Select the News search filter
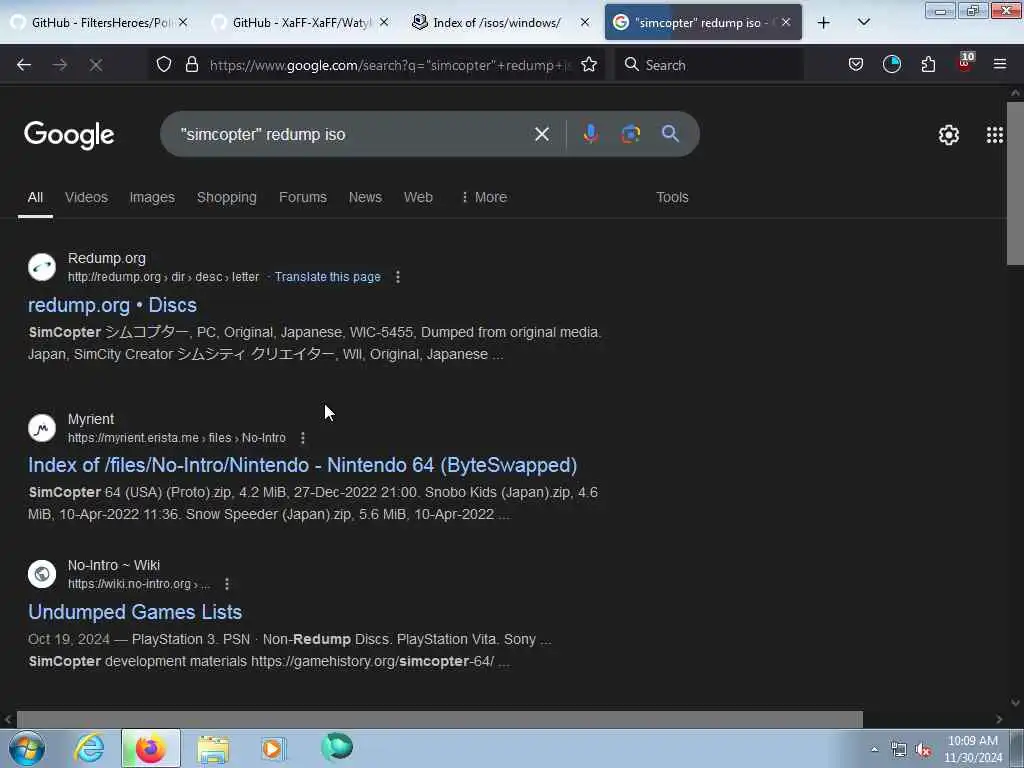The width and height of the screenshot is (1024, 768). click(365, 197)
